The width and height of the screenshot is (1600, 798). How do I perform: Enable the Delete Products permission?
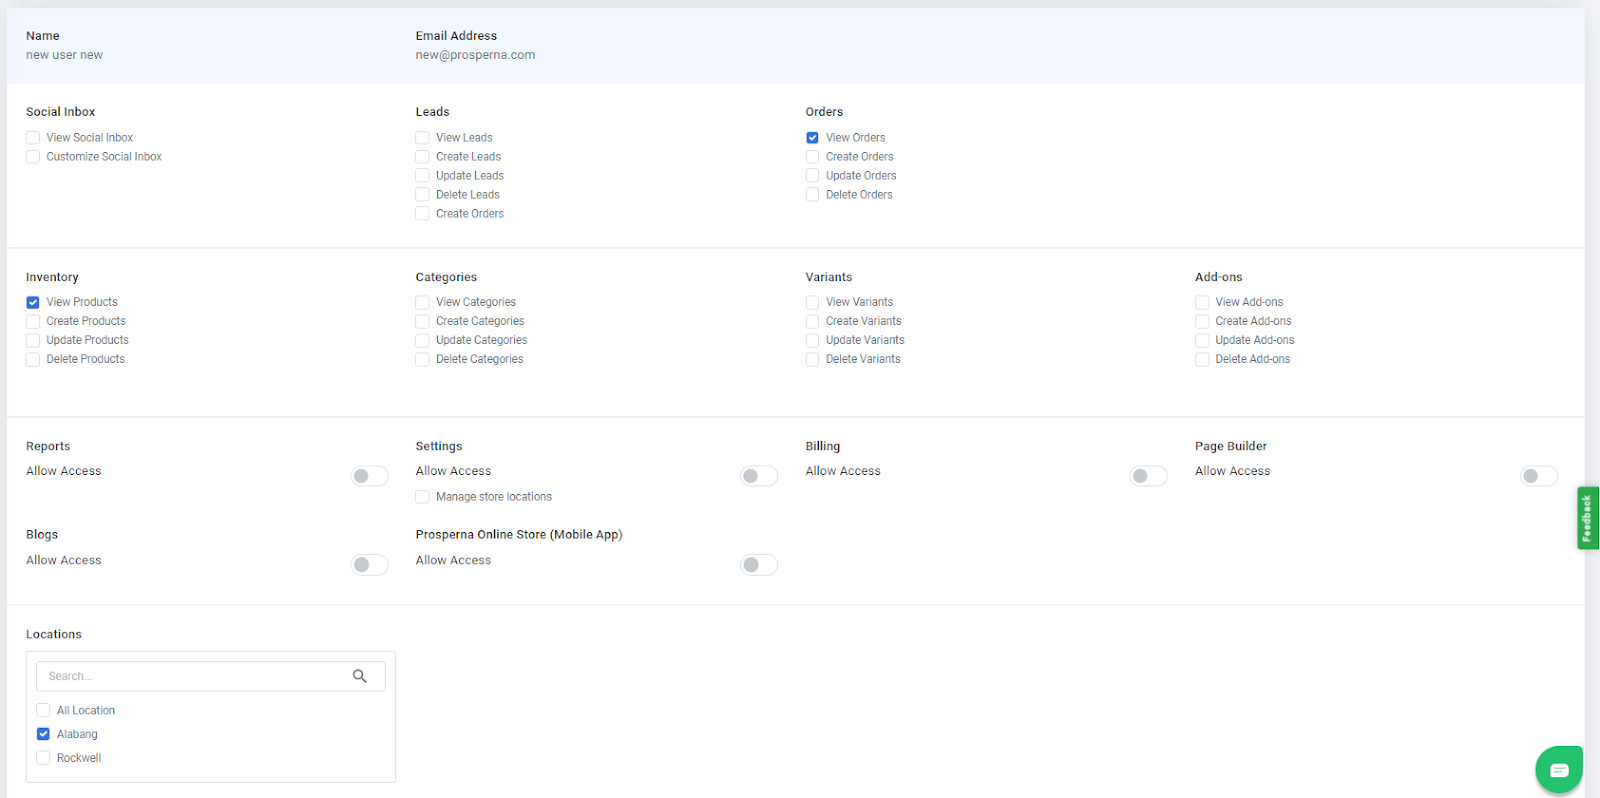pyautogui.click(x=33, y=359)
